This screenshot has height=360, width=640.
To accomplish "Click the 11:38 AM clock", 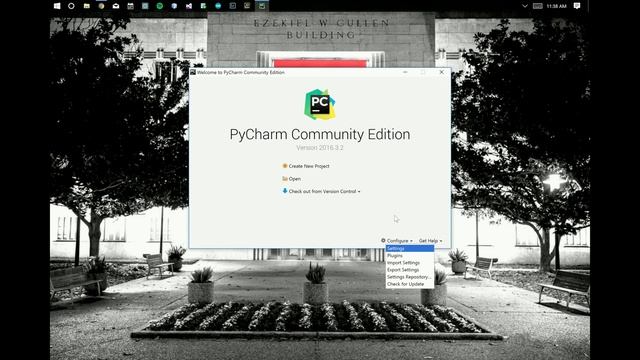I will [x=556, y=6].
